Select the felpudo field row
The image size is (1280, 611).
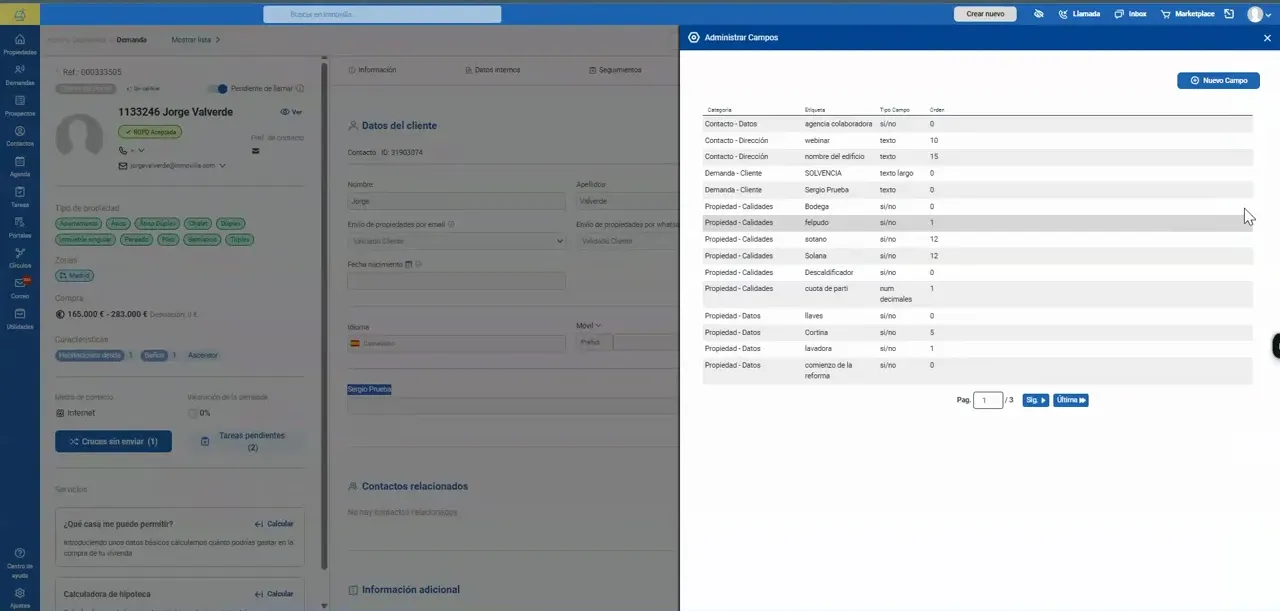point(977,223)
